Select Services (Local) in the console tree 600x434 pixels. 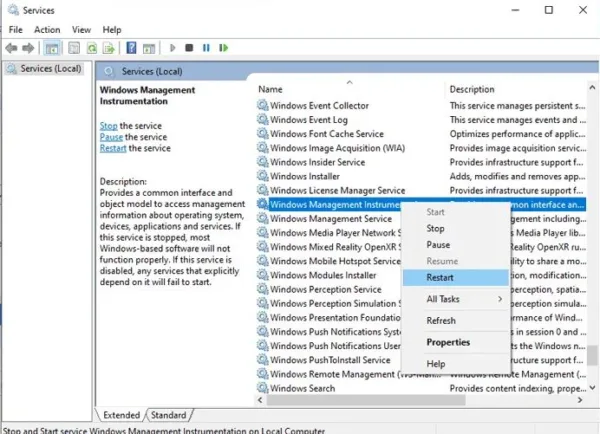44,69
